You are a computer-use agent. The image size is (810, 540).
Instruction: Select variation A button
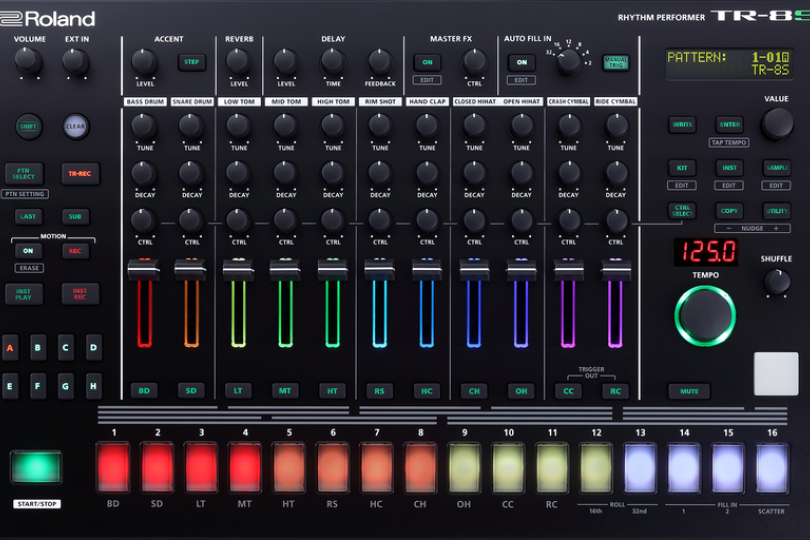click(x=10, y=348)
